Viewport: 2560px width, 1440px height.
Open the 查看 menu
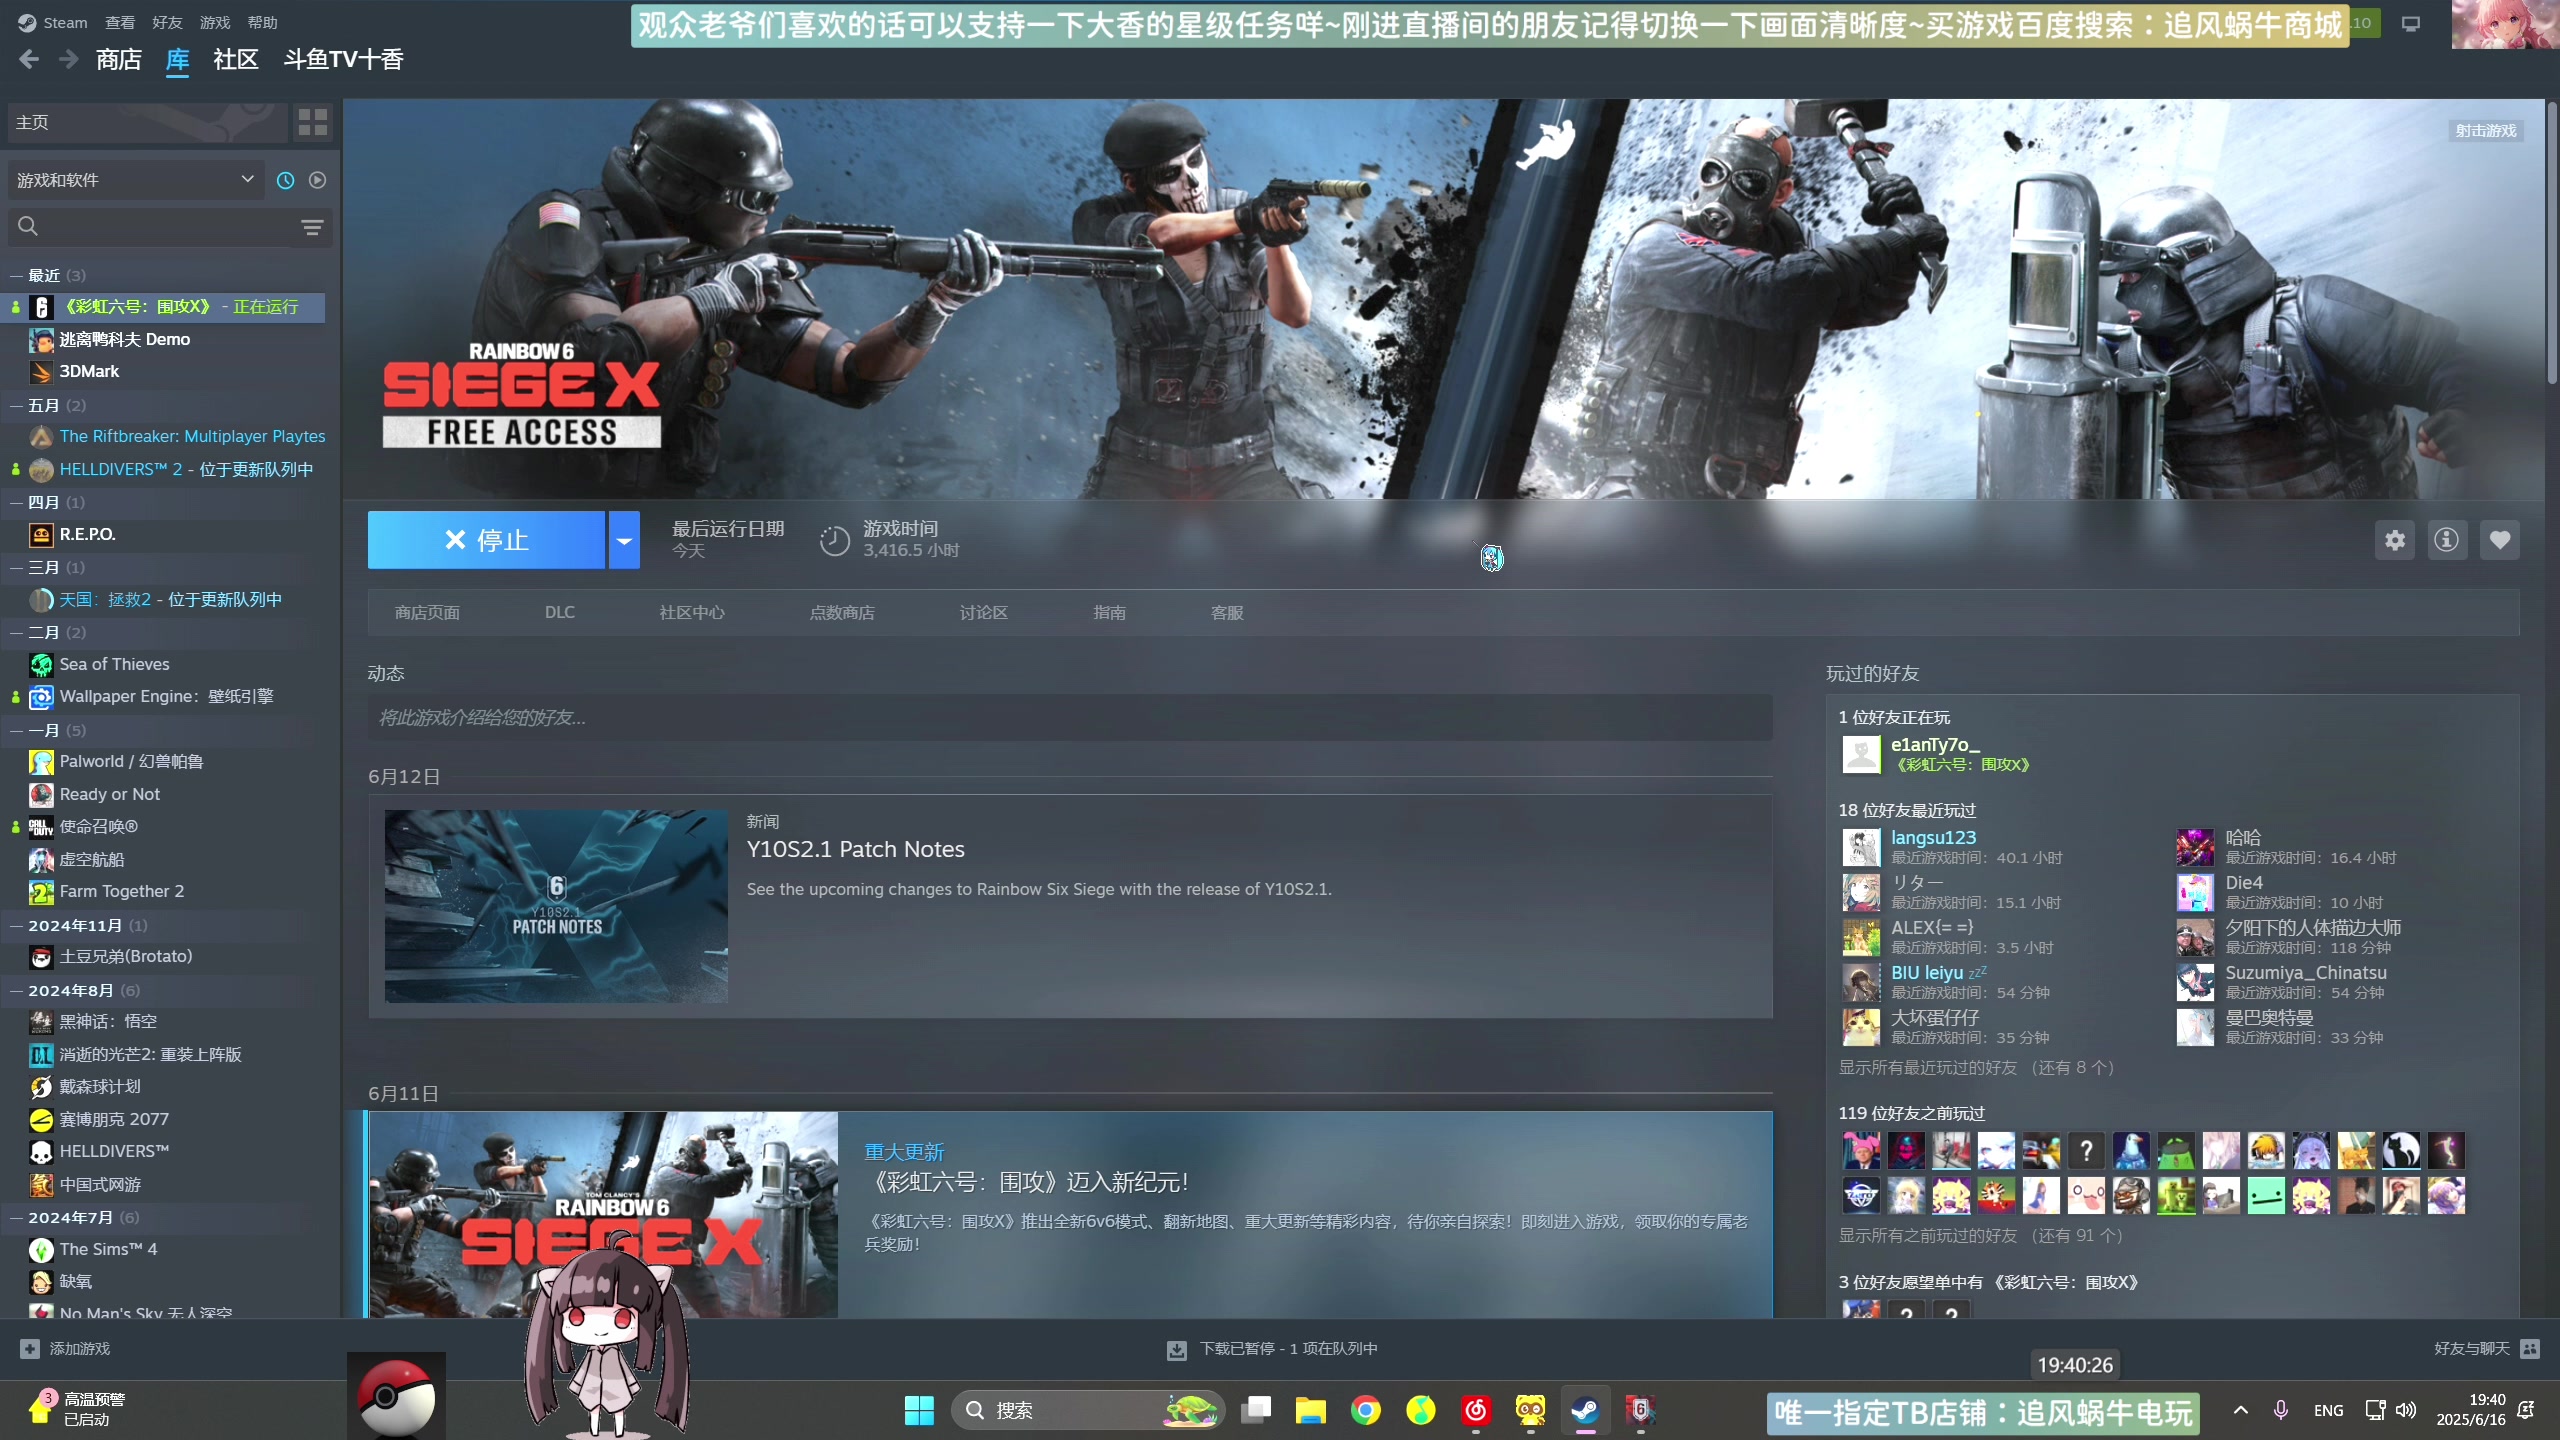point(120,22)
